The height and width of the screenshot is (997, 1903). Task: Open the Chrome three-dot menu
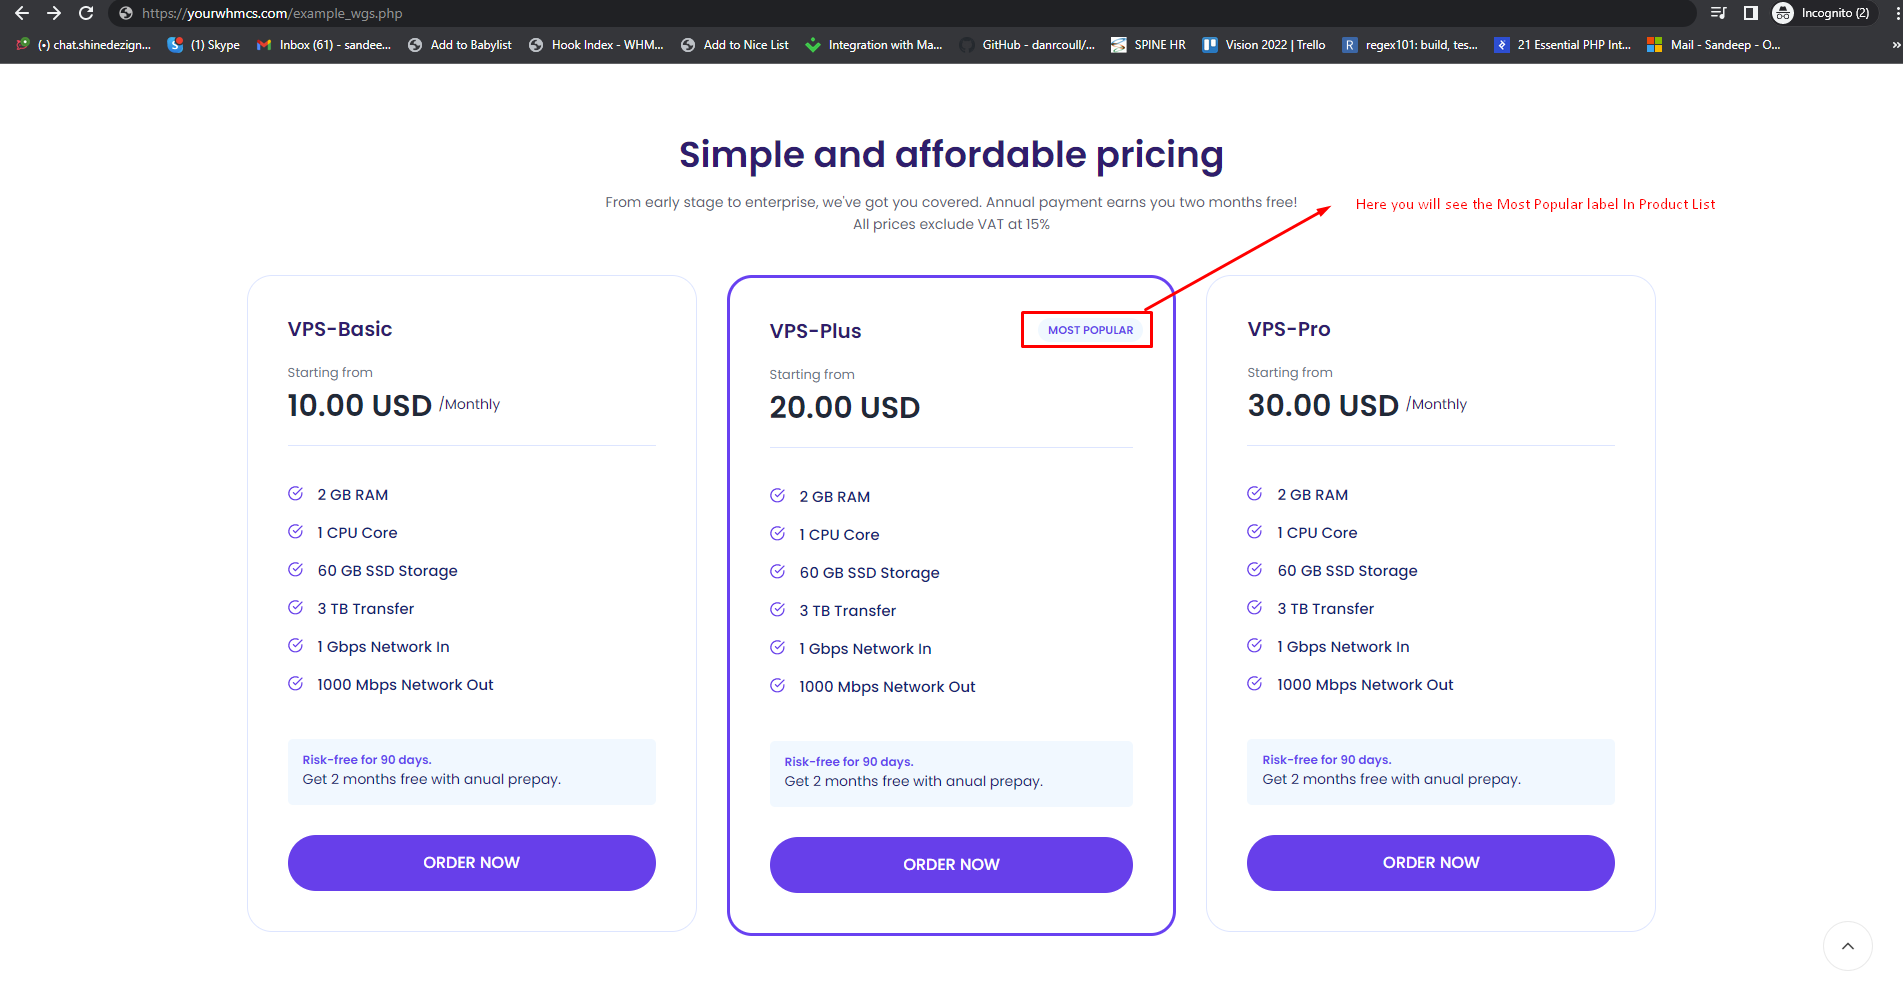click(x=1896, y=13)
